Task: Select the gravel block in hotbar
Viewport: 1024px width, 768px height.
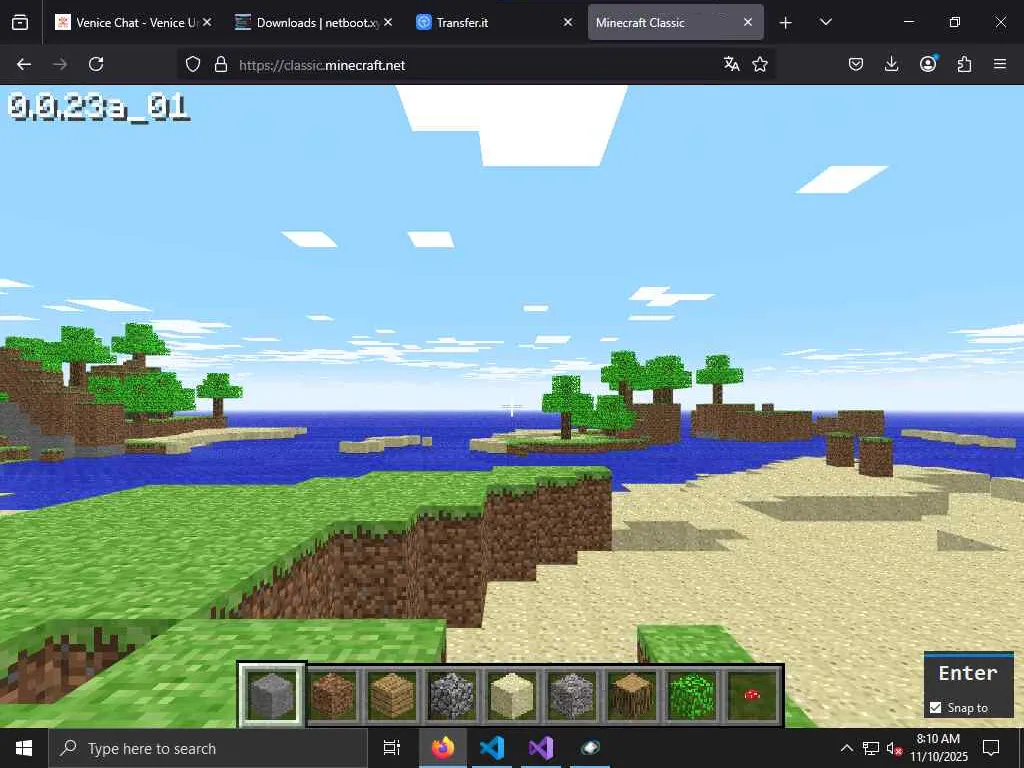Action: tap(572, 696)
